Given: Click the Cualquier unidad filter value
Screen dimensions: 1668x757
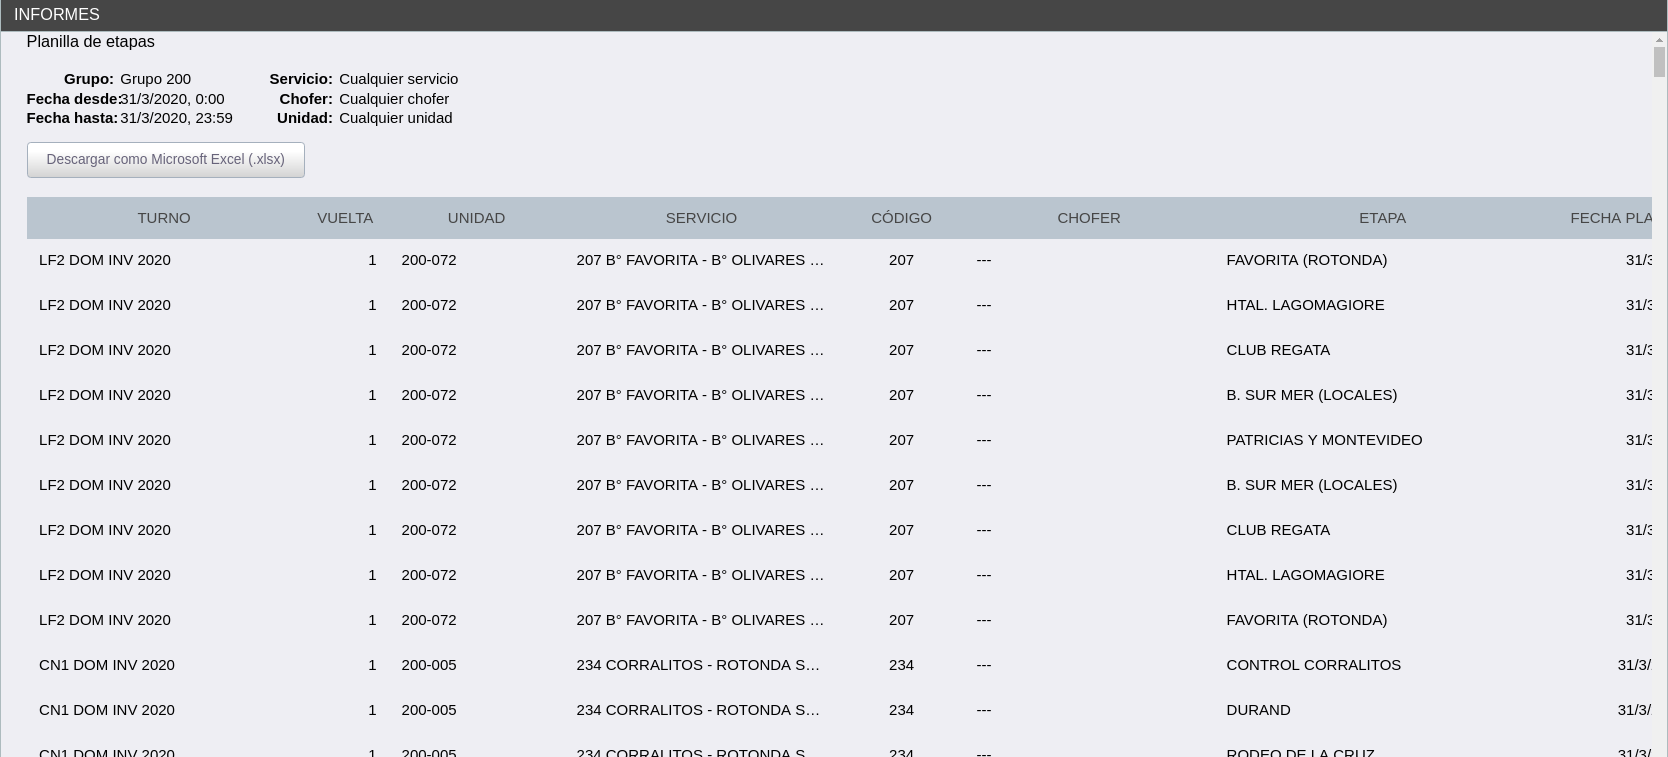Looking at the screenshot, I should point(395,118).
